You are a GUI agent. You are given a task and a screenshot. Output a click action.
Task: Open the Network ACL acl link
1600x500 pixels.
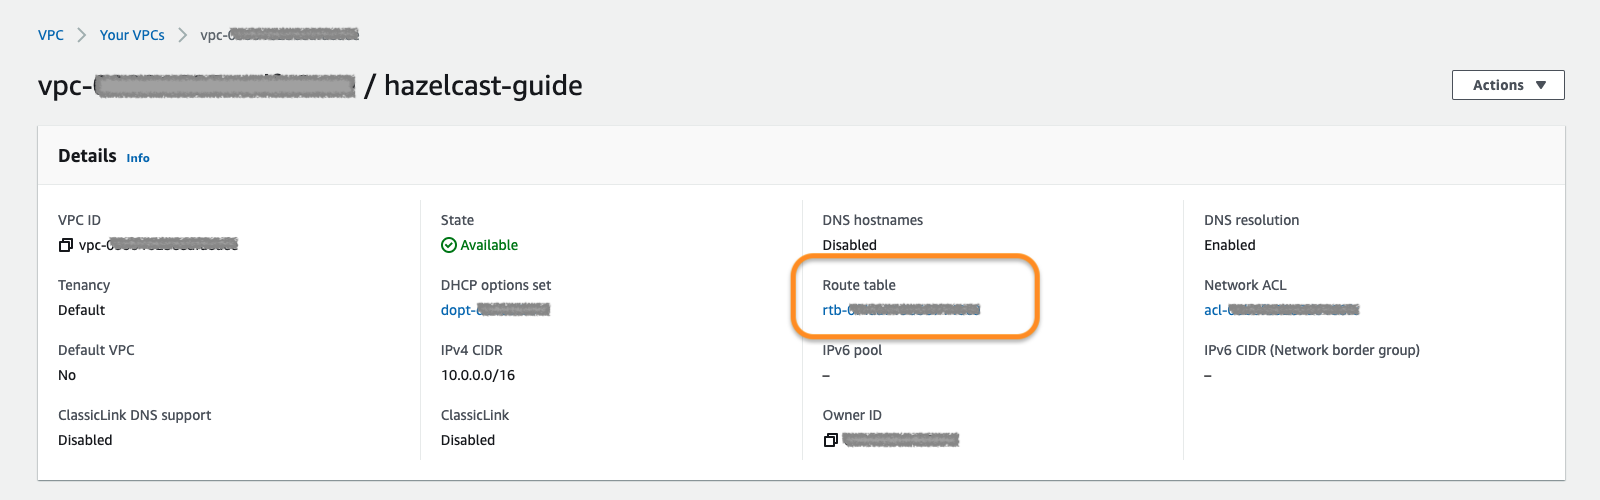click(x=1281, y=310)
